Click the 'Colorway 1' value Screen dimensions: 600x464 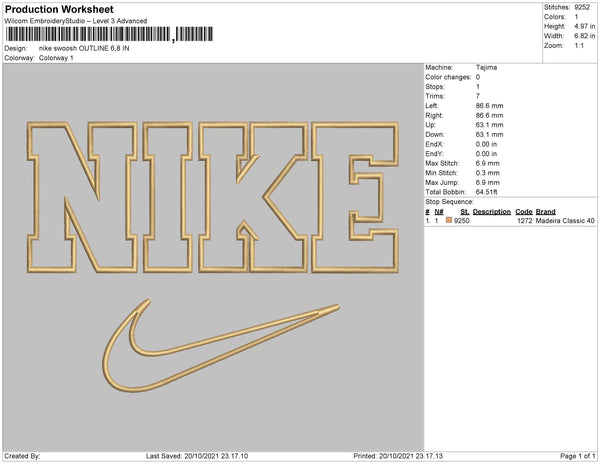point(56,58)
